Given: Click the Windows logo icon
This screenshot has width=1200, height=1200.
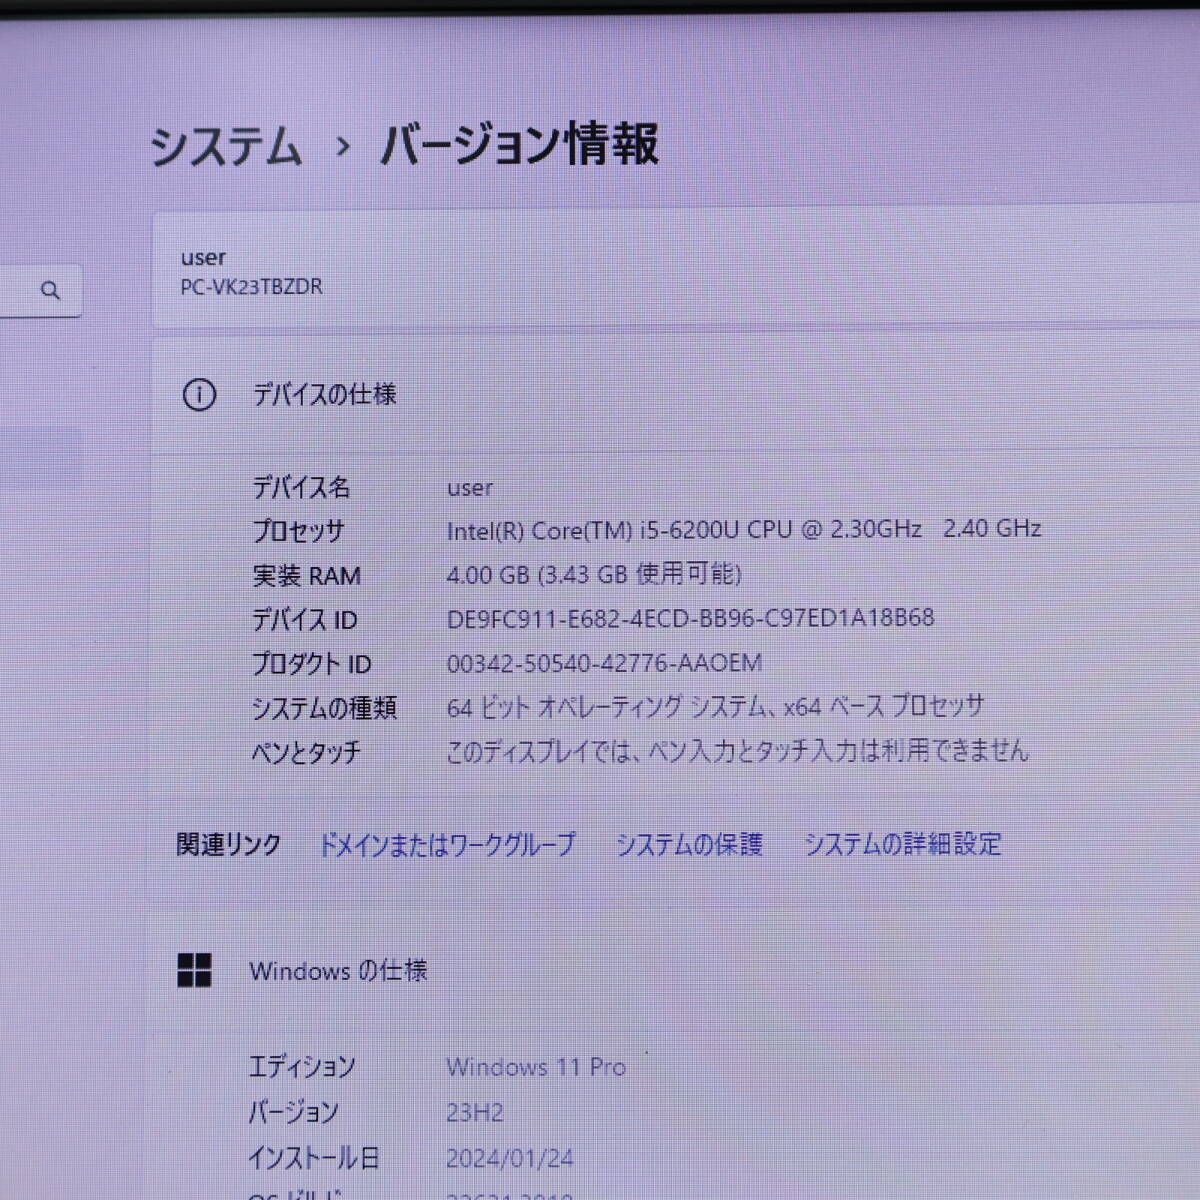Looking at the screenshot, I should tap(194, 970).
